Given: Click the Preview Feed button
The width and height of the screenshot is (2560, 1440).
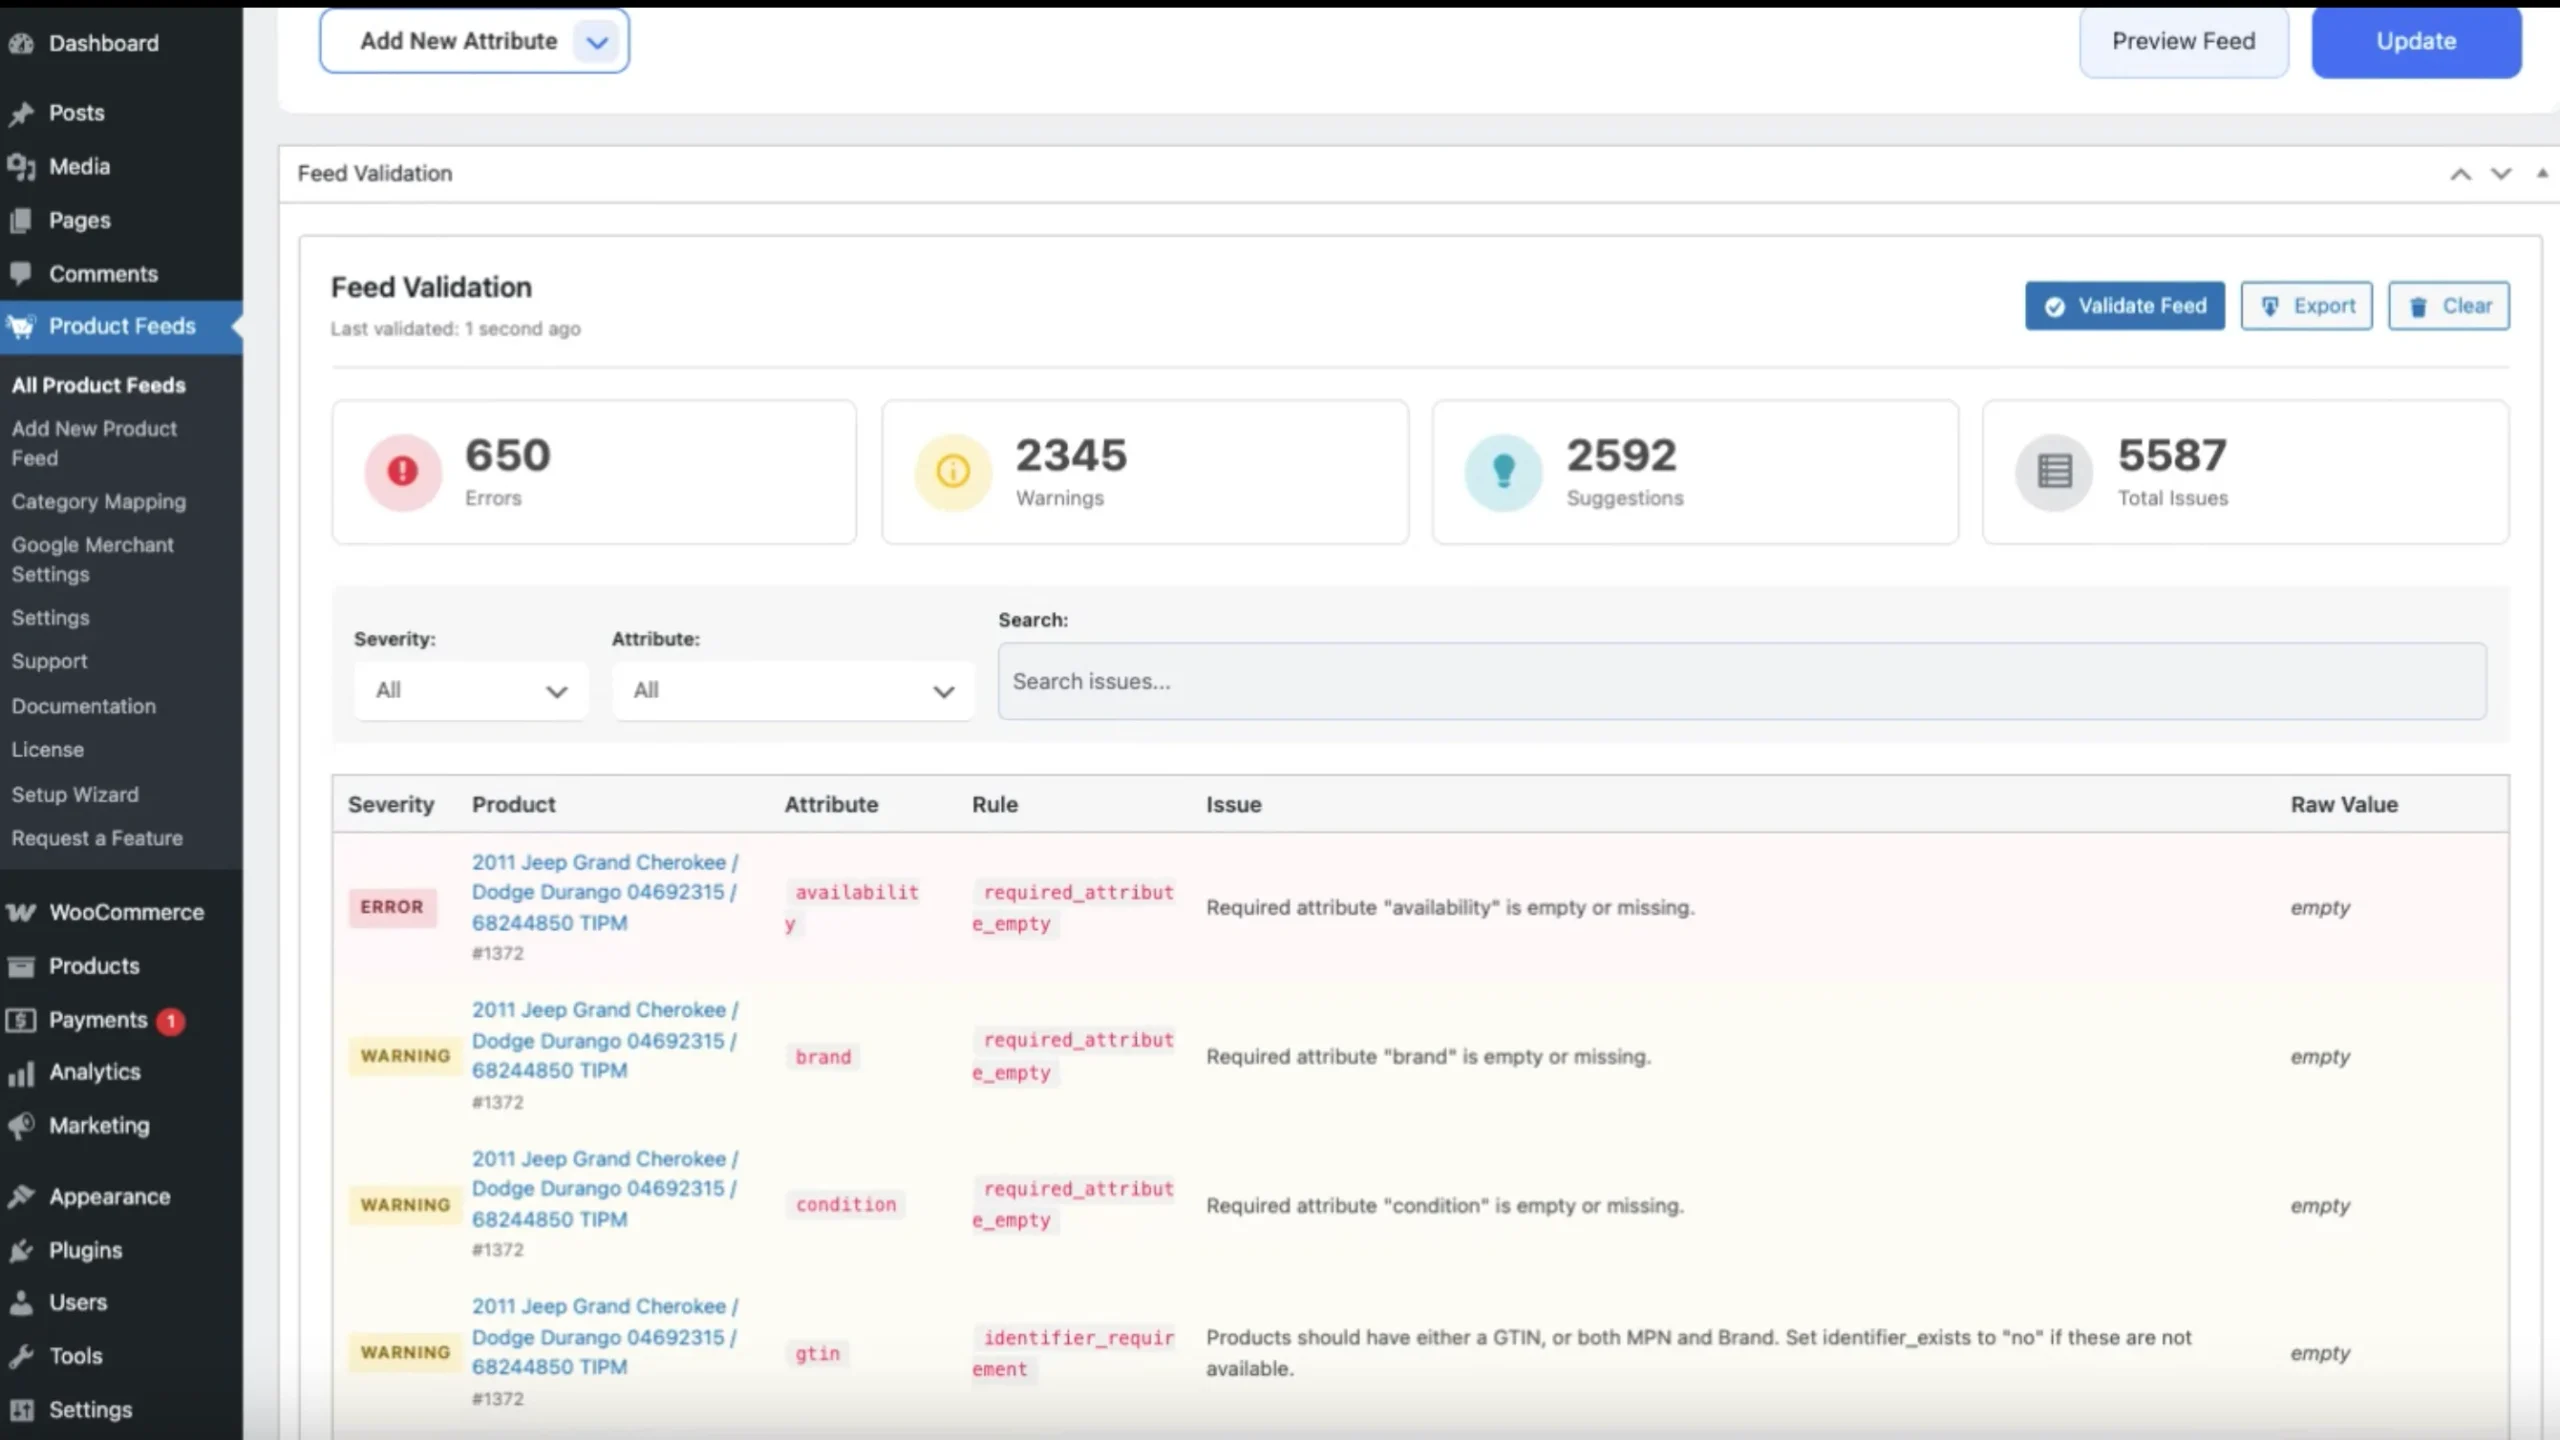Looking at the screenshot, I should pyautogui.click(x=2184, y=41).
